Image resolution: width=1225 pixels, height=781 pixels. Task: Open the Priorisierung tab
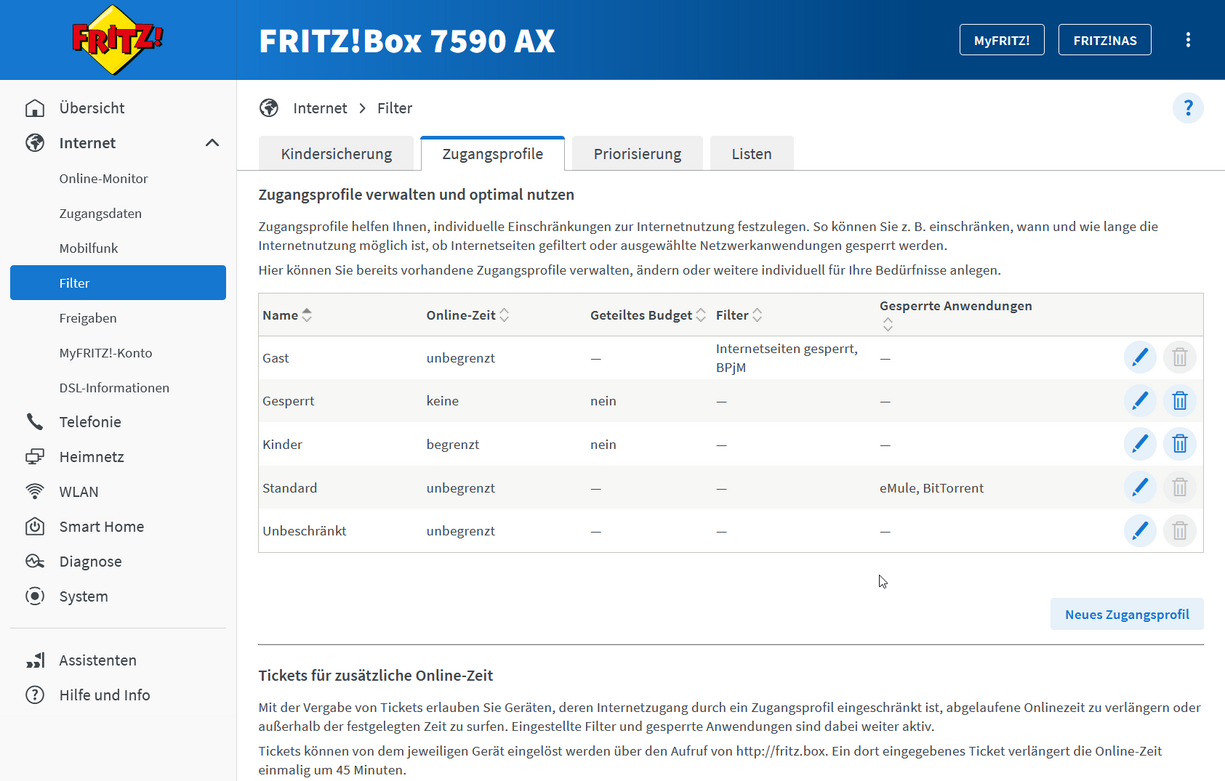637,154
